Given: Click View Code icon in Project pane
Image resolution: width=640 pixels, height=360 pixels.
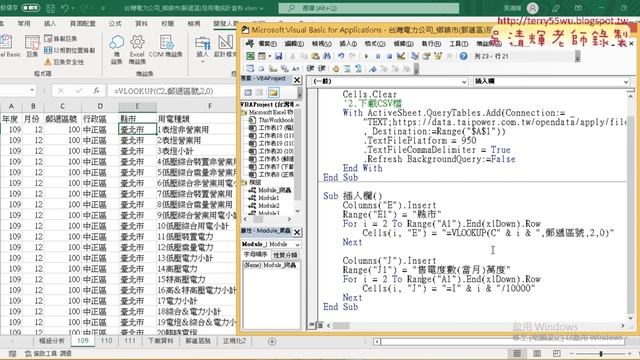Looking at the screenshot, I should click(x=248, y=93).
